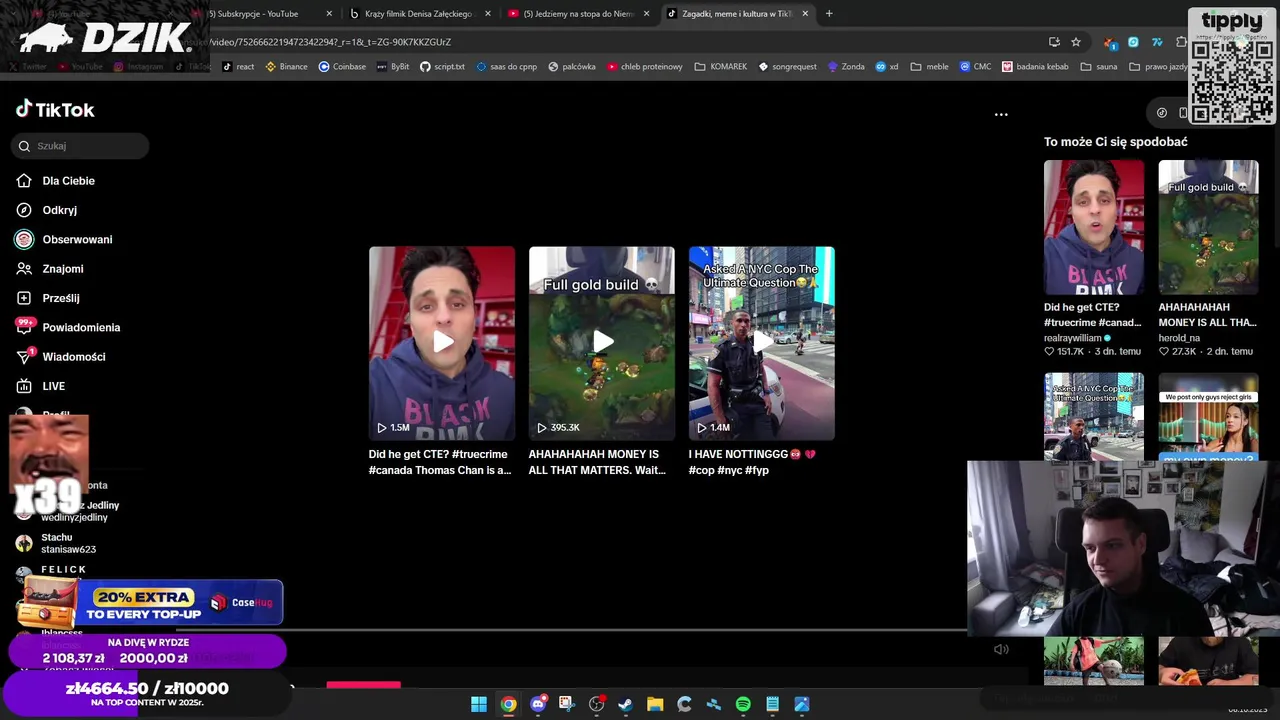
Task: Like the herold_na video showing 27.3K
Action: coord(1164,352)
